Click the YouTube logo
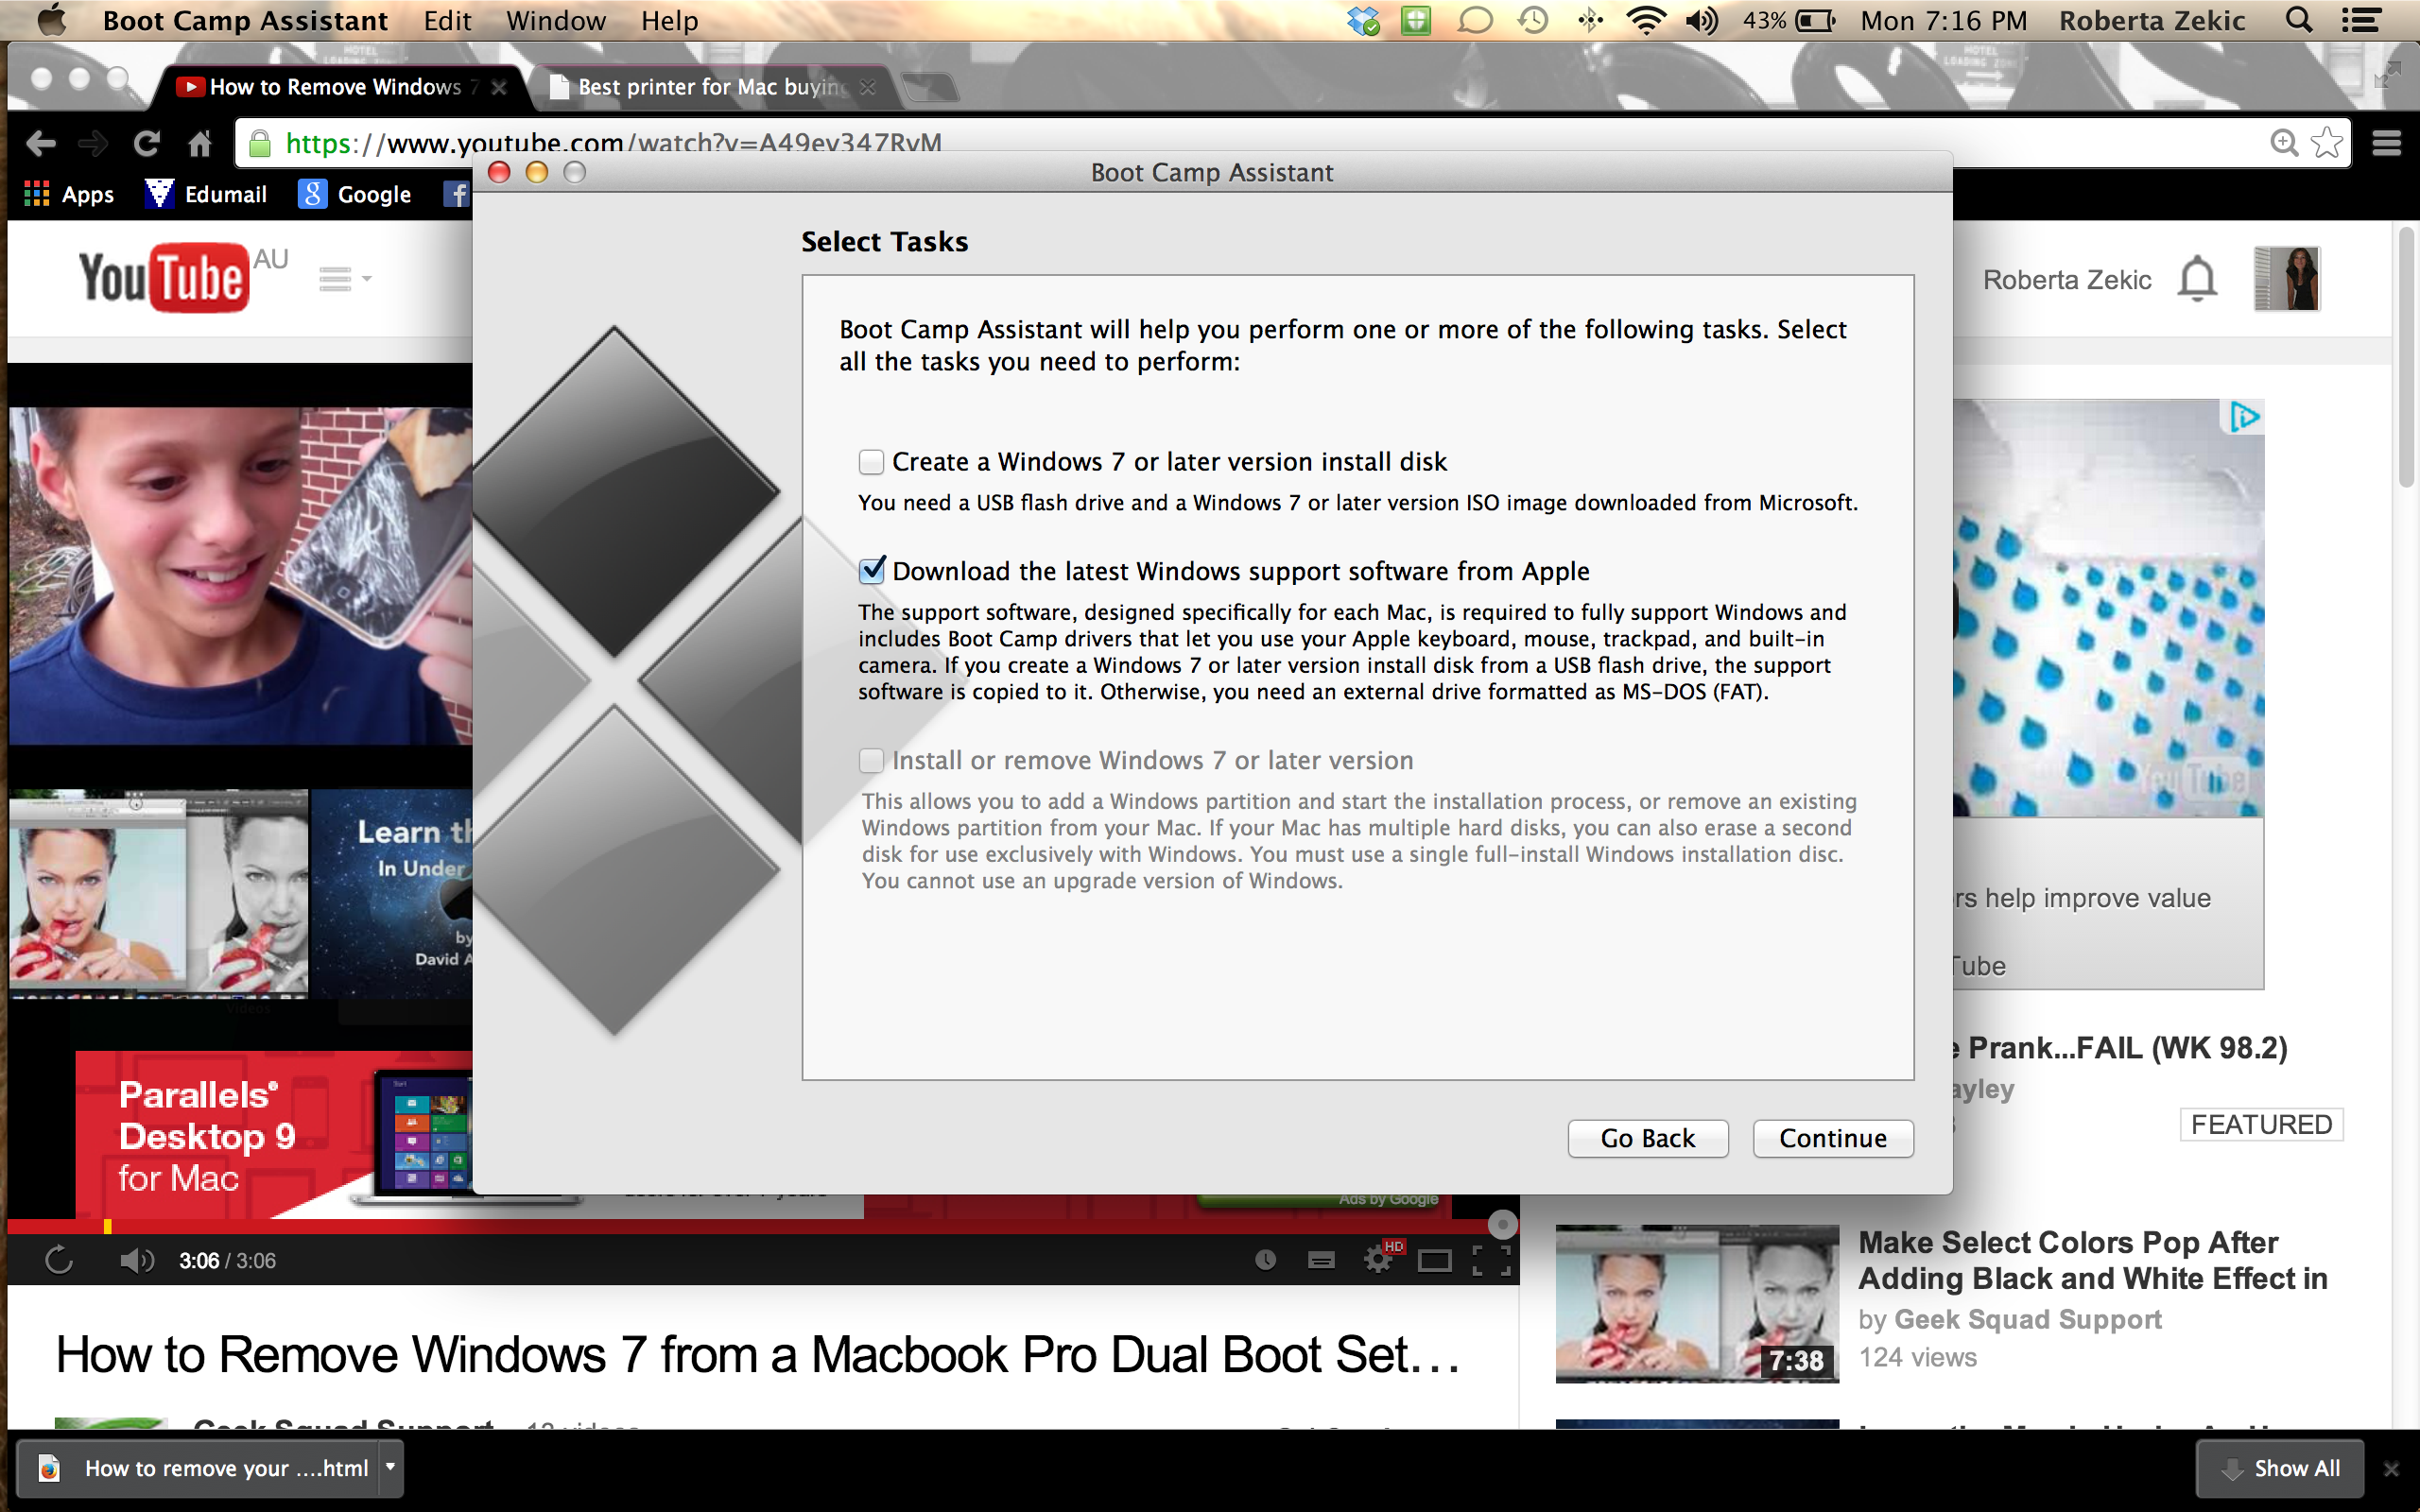Image resolution: width=2420 pixels, height=1512 pixels. [164, 278]
